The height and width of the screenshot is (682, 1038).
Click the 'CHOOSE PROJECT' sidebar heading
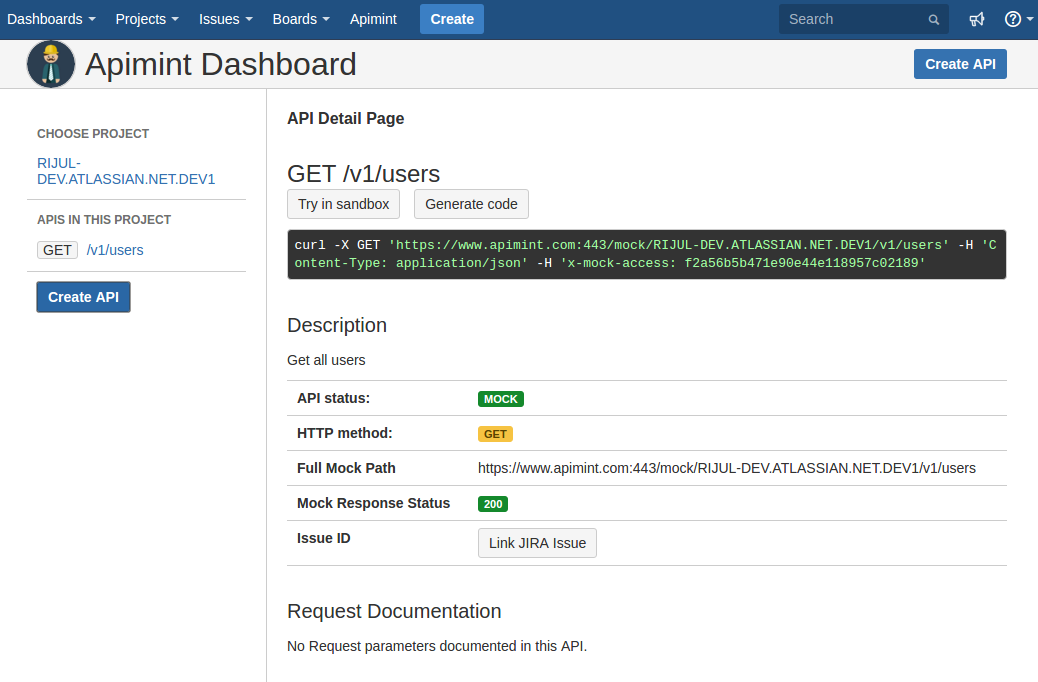click(x=93, y=134)
